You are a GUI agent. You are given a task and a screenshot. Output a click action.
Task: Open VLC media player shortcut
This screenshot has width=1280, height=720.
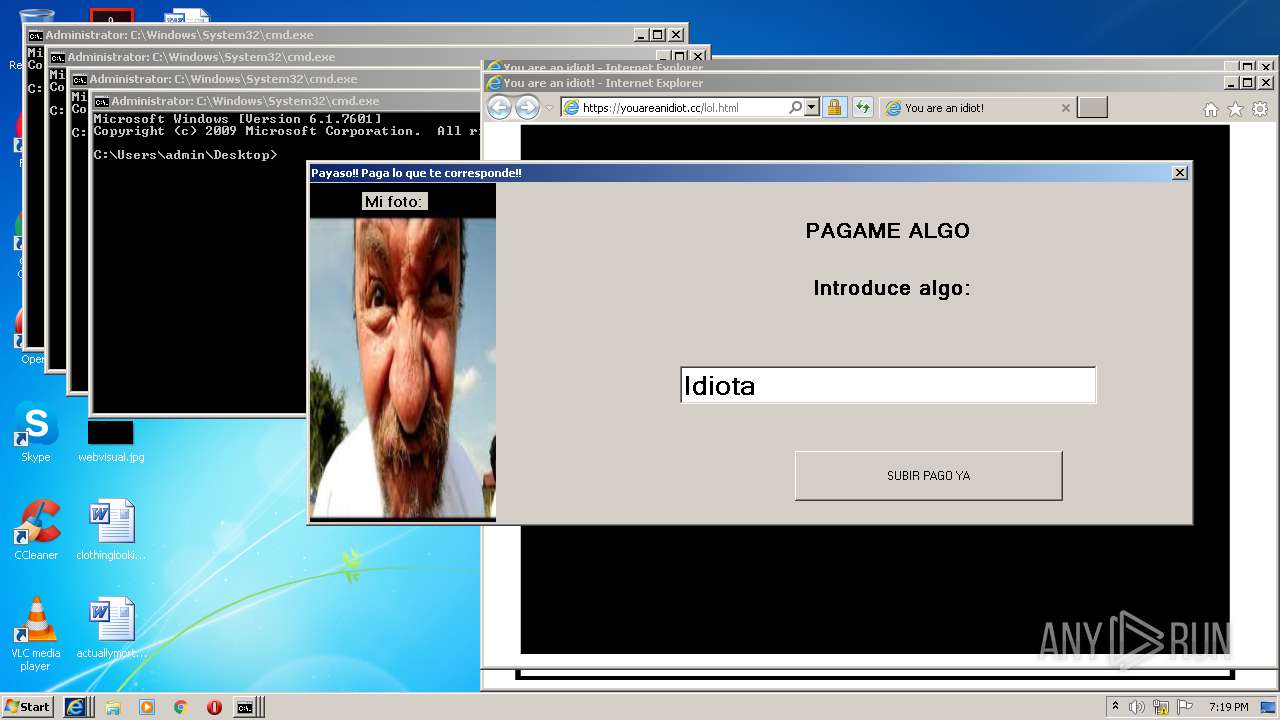pos(36,634)
